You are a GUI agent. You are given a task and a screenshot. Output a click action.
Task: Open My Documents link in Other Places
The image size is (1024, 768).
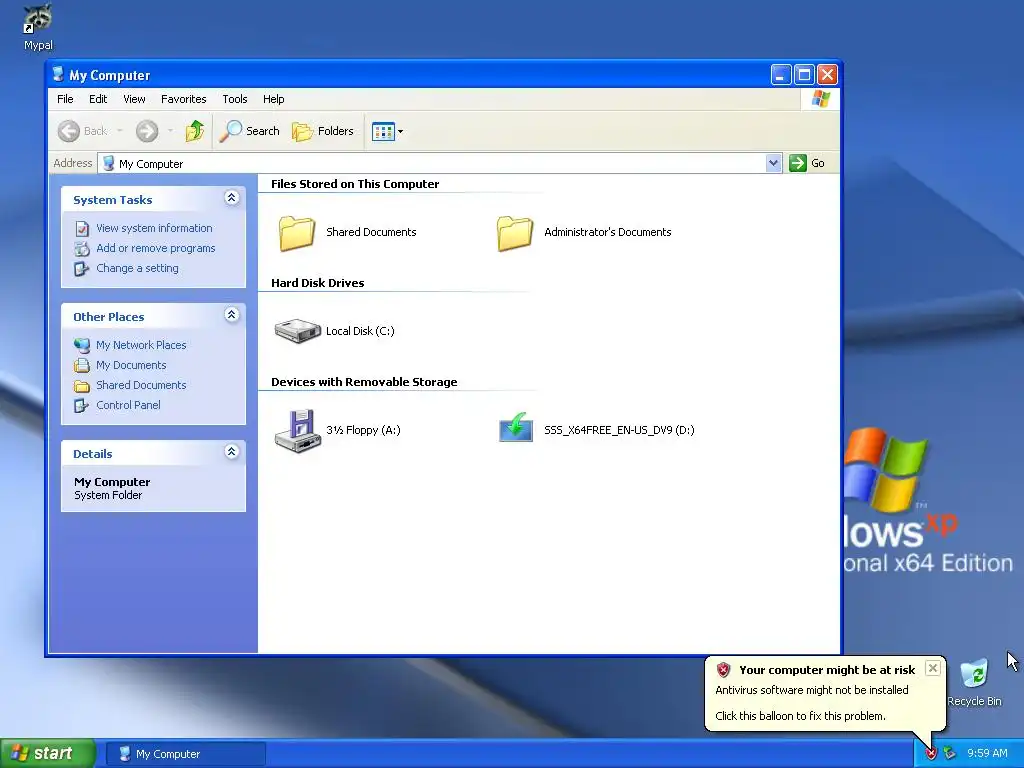[131, 365]
